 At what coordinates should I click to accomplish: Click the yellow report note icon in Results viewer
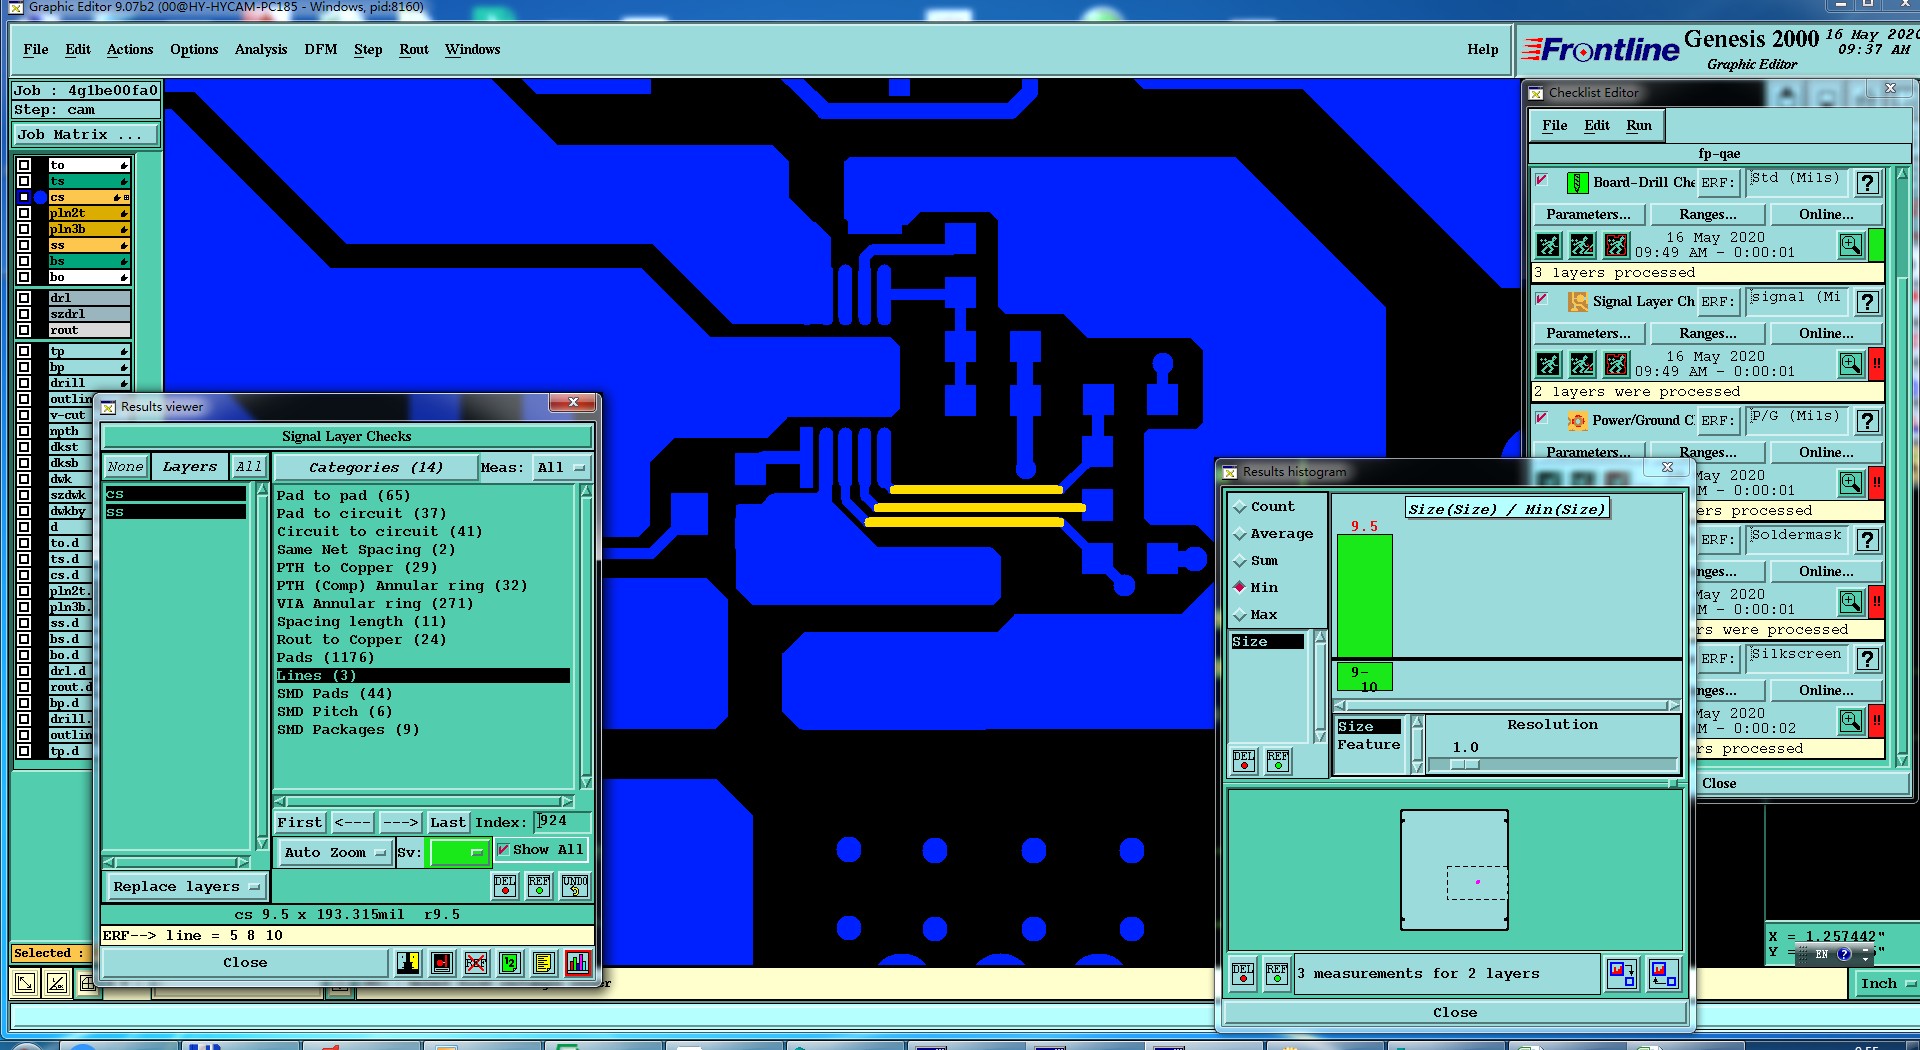pyautogui.click(x=544, y=963)
